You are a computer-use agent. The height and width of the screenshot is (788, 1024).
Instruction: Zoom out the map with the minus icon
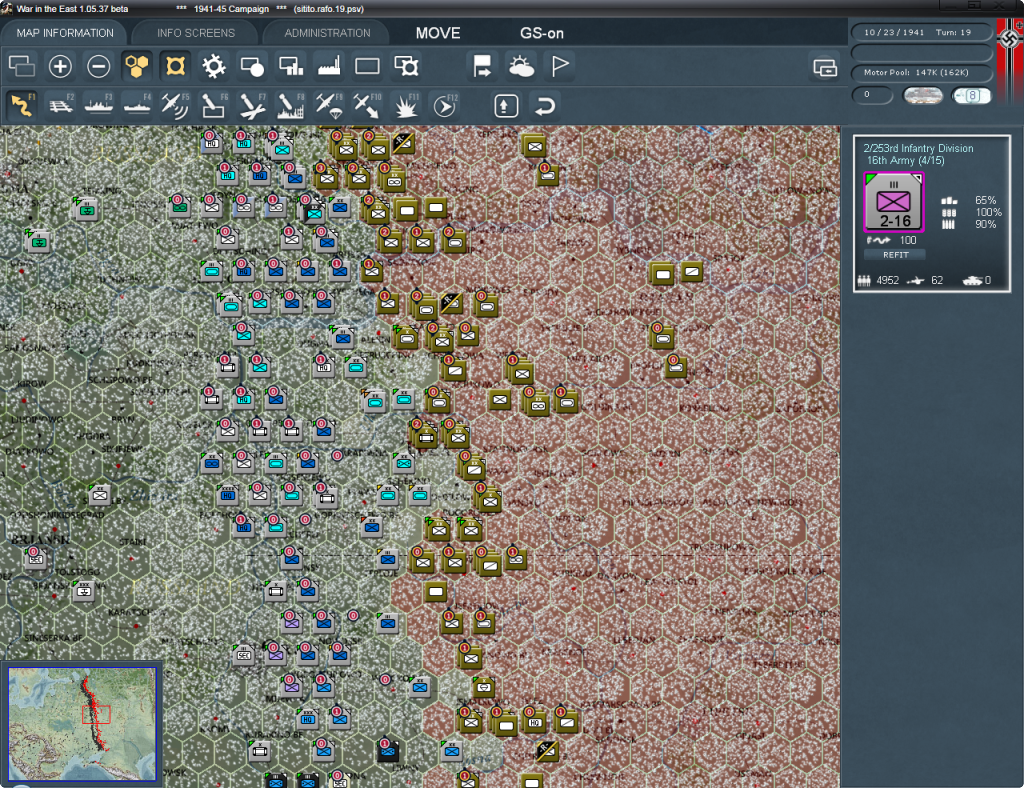click(x=99, y=66)
